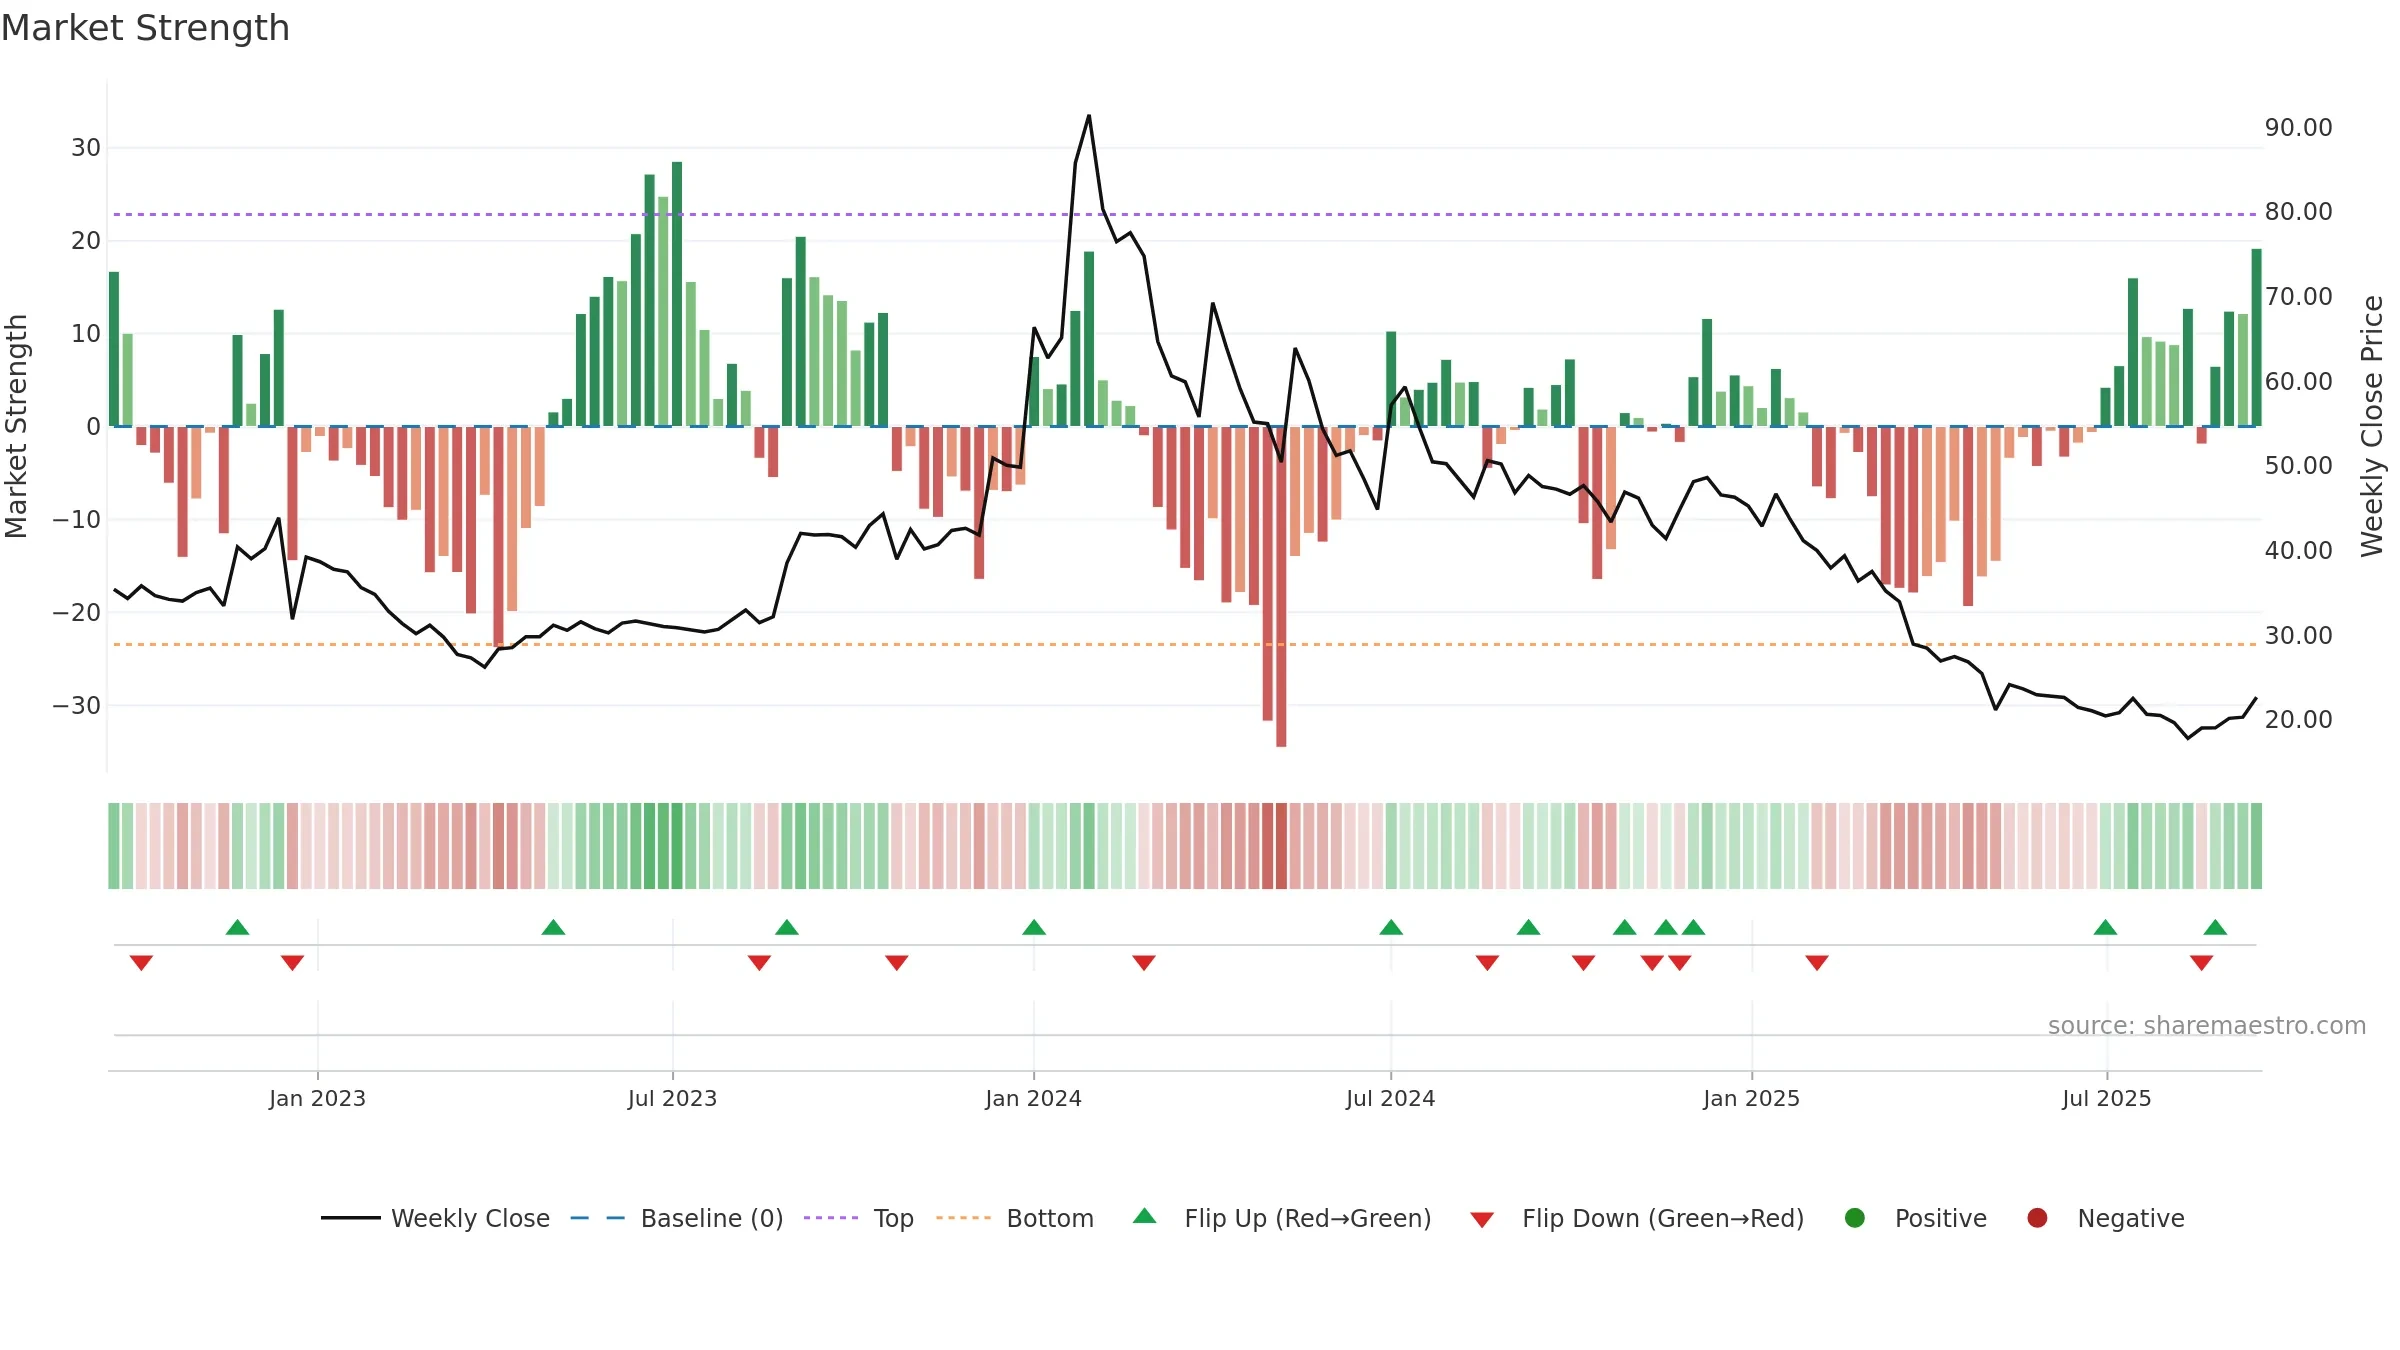Click the Jul 2024 x-axis label
The image size is (2400, 1350).
1390,1099
